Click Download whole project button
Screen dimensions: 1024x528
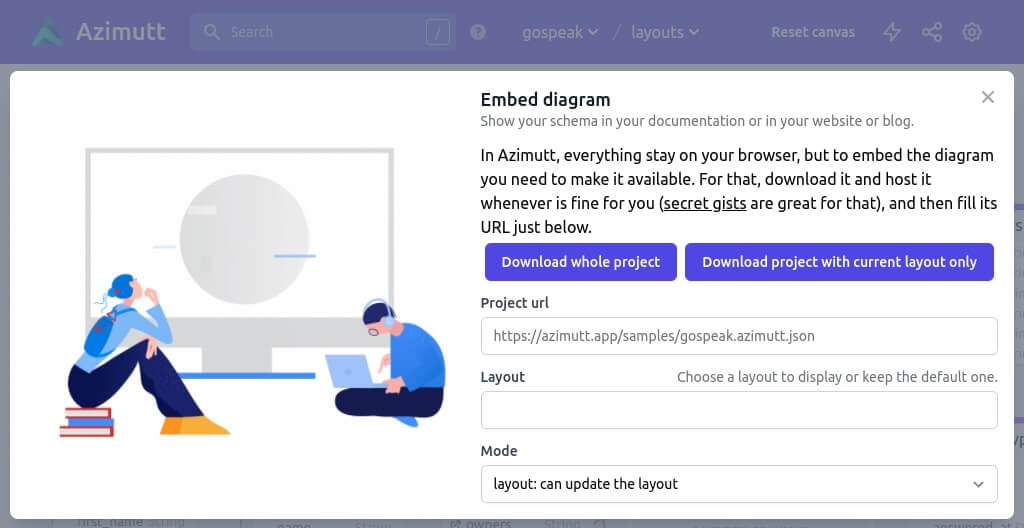coord(581,262)
